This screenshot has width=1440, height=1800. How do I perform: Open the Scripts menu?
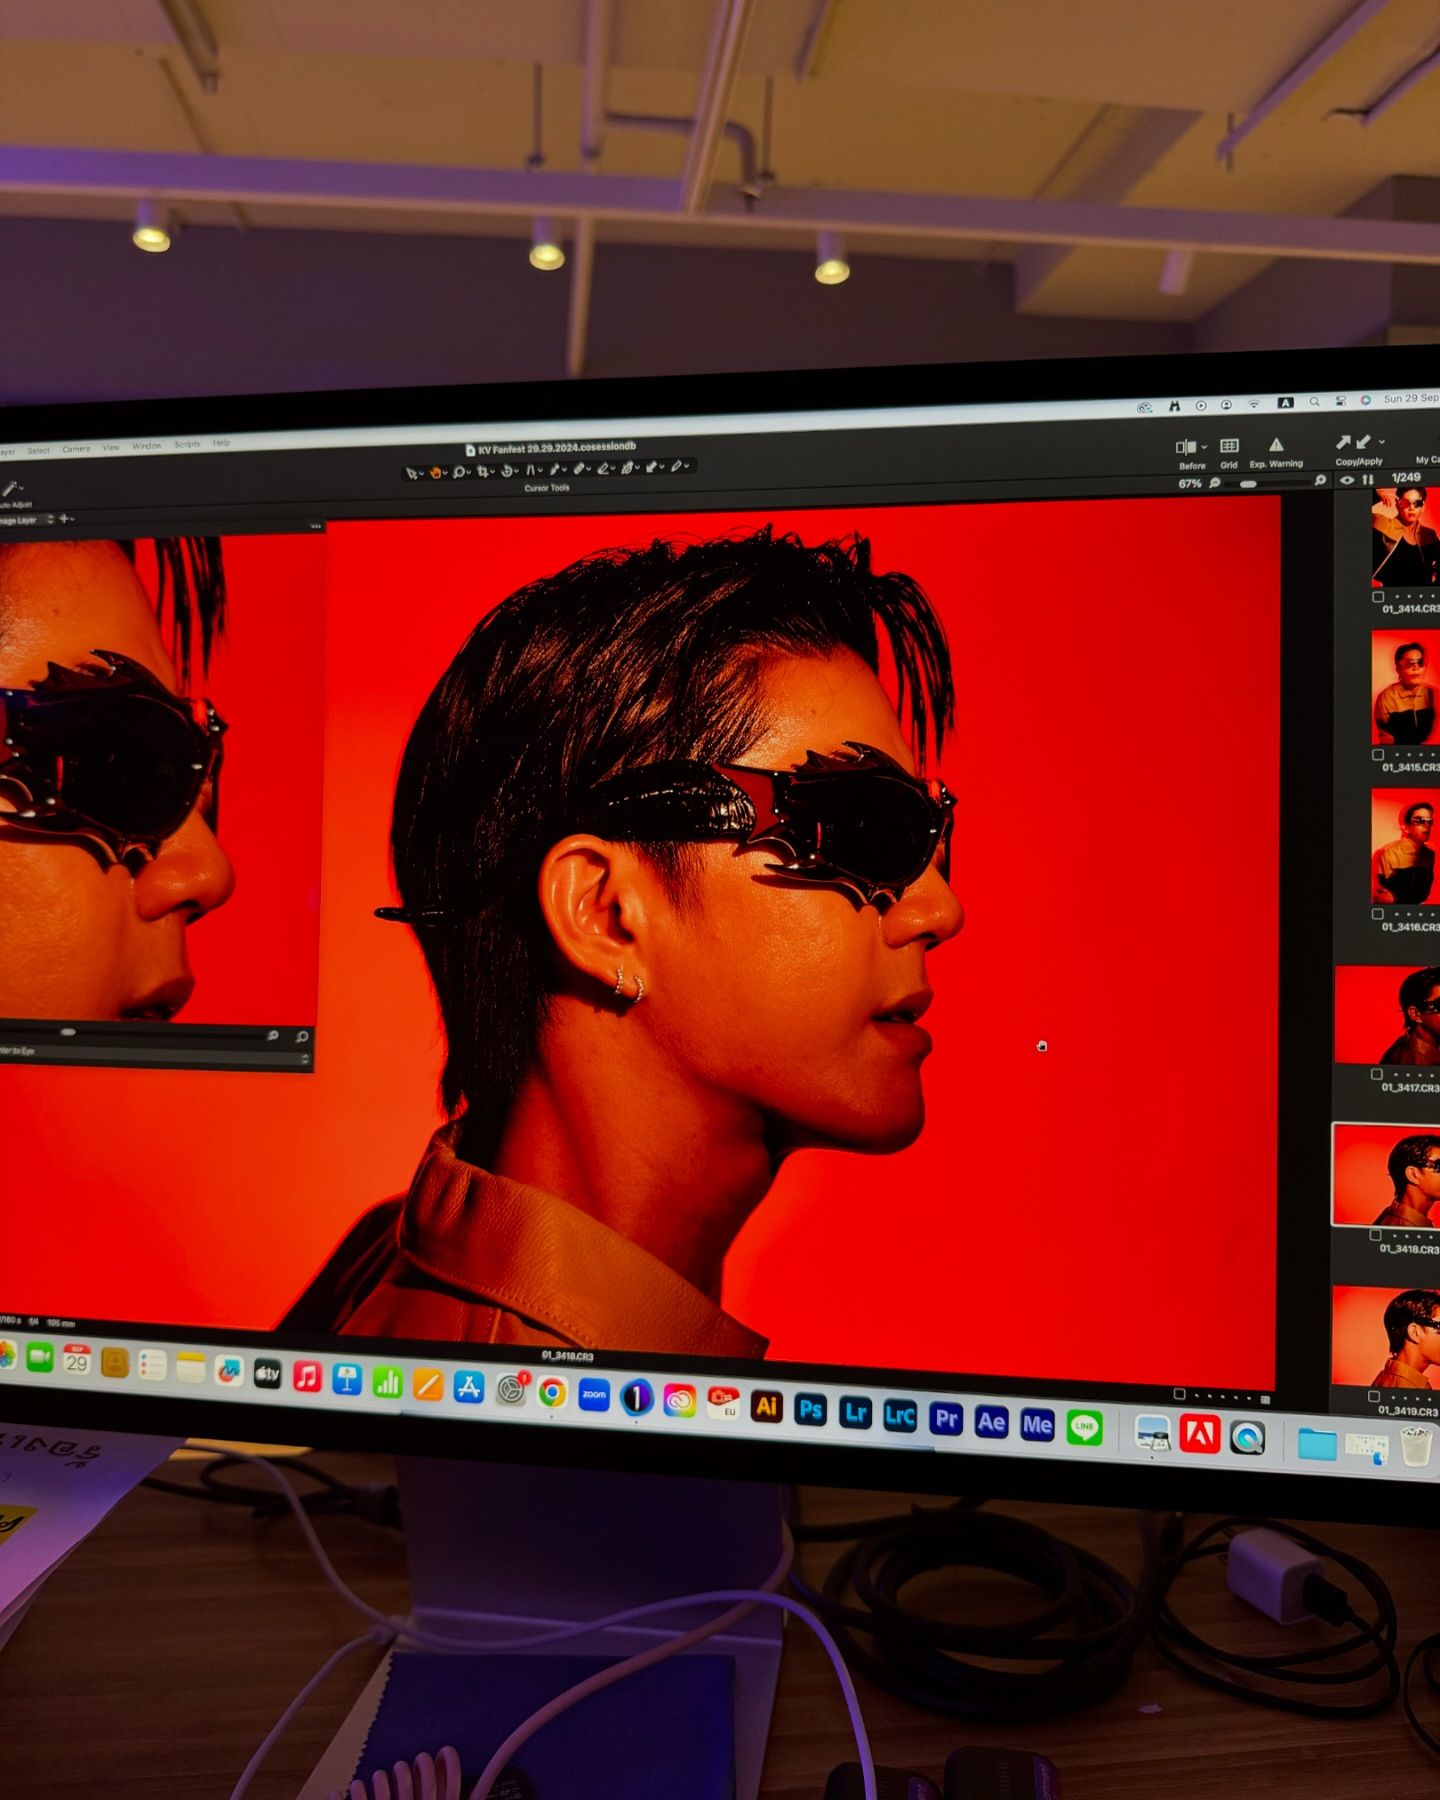point(187,444)
